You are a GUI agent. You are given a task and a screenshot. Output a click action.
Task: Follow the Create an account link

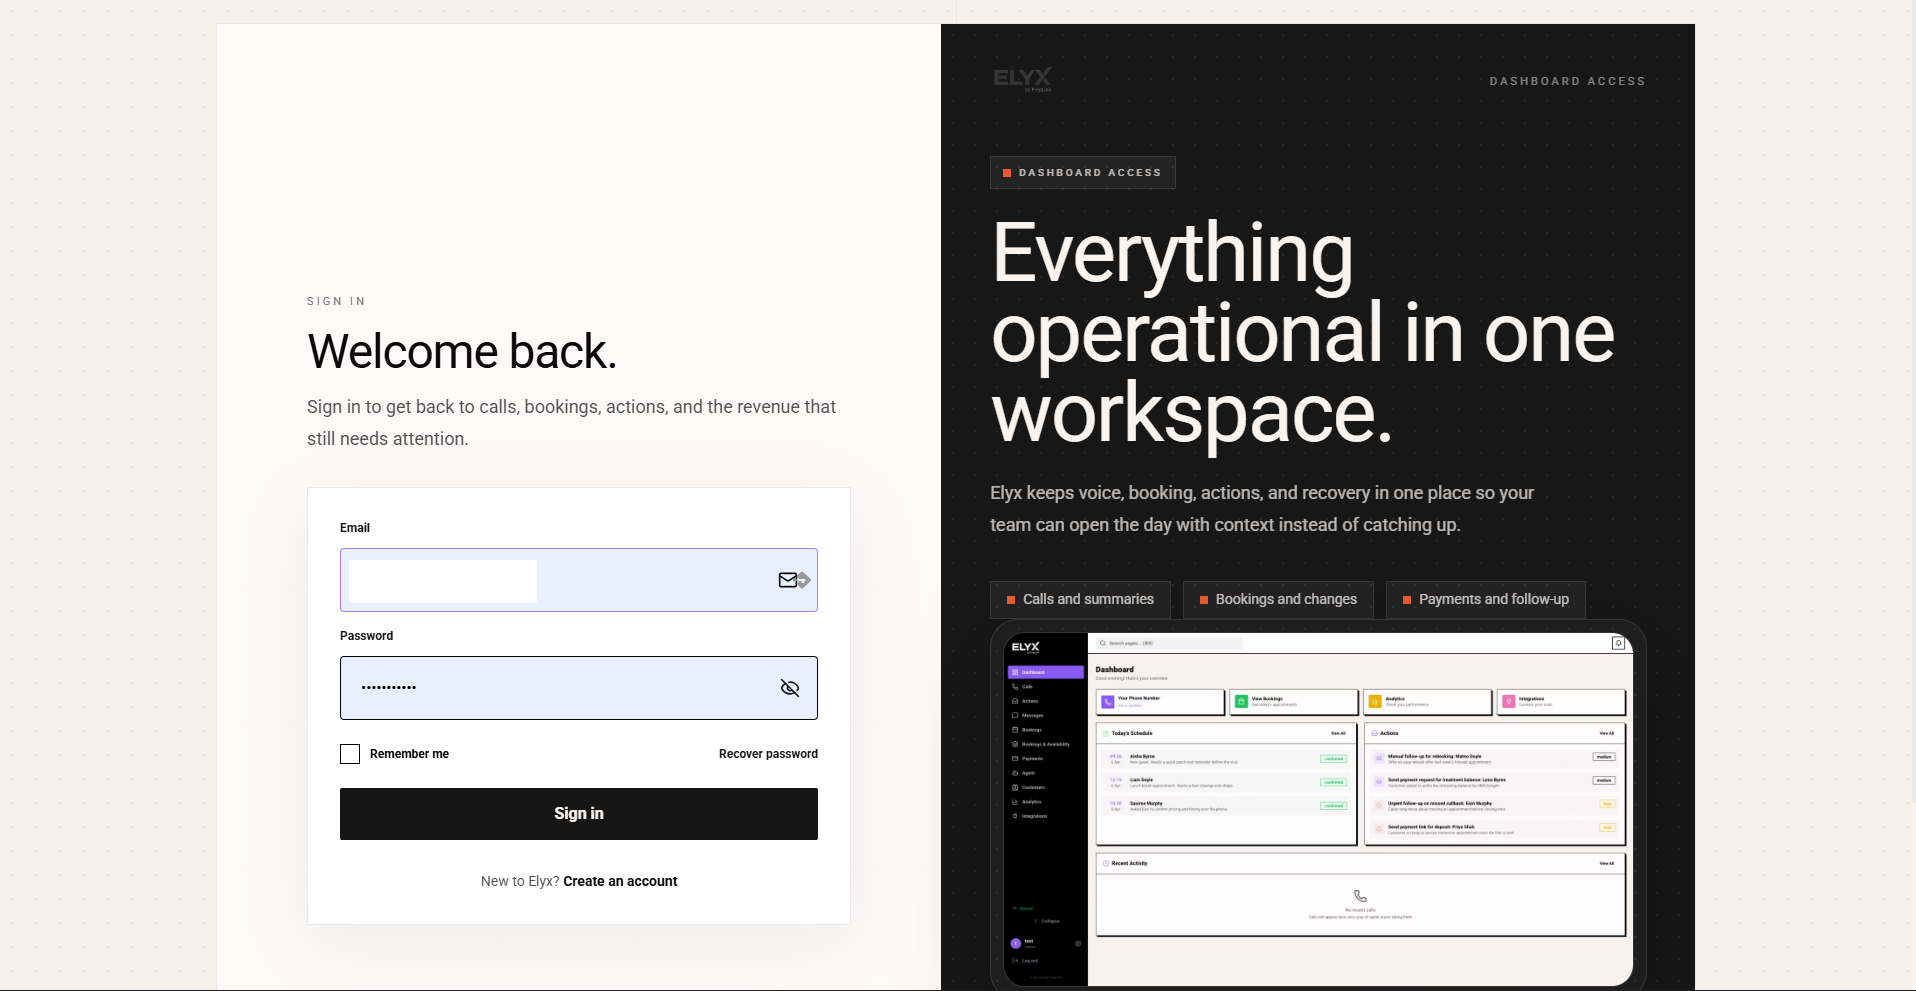[x=620, y=881]
